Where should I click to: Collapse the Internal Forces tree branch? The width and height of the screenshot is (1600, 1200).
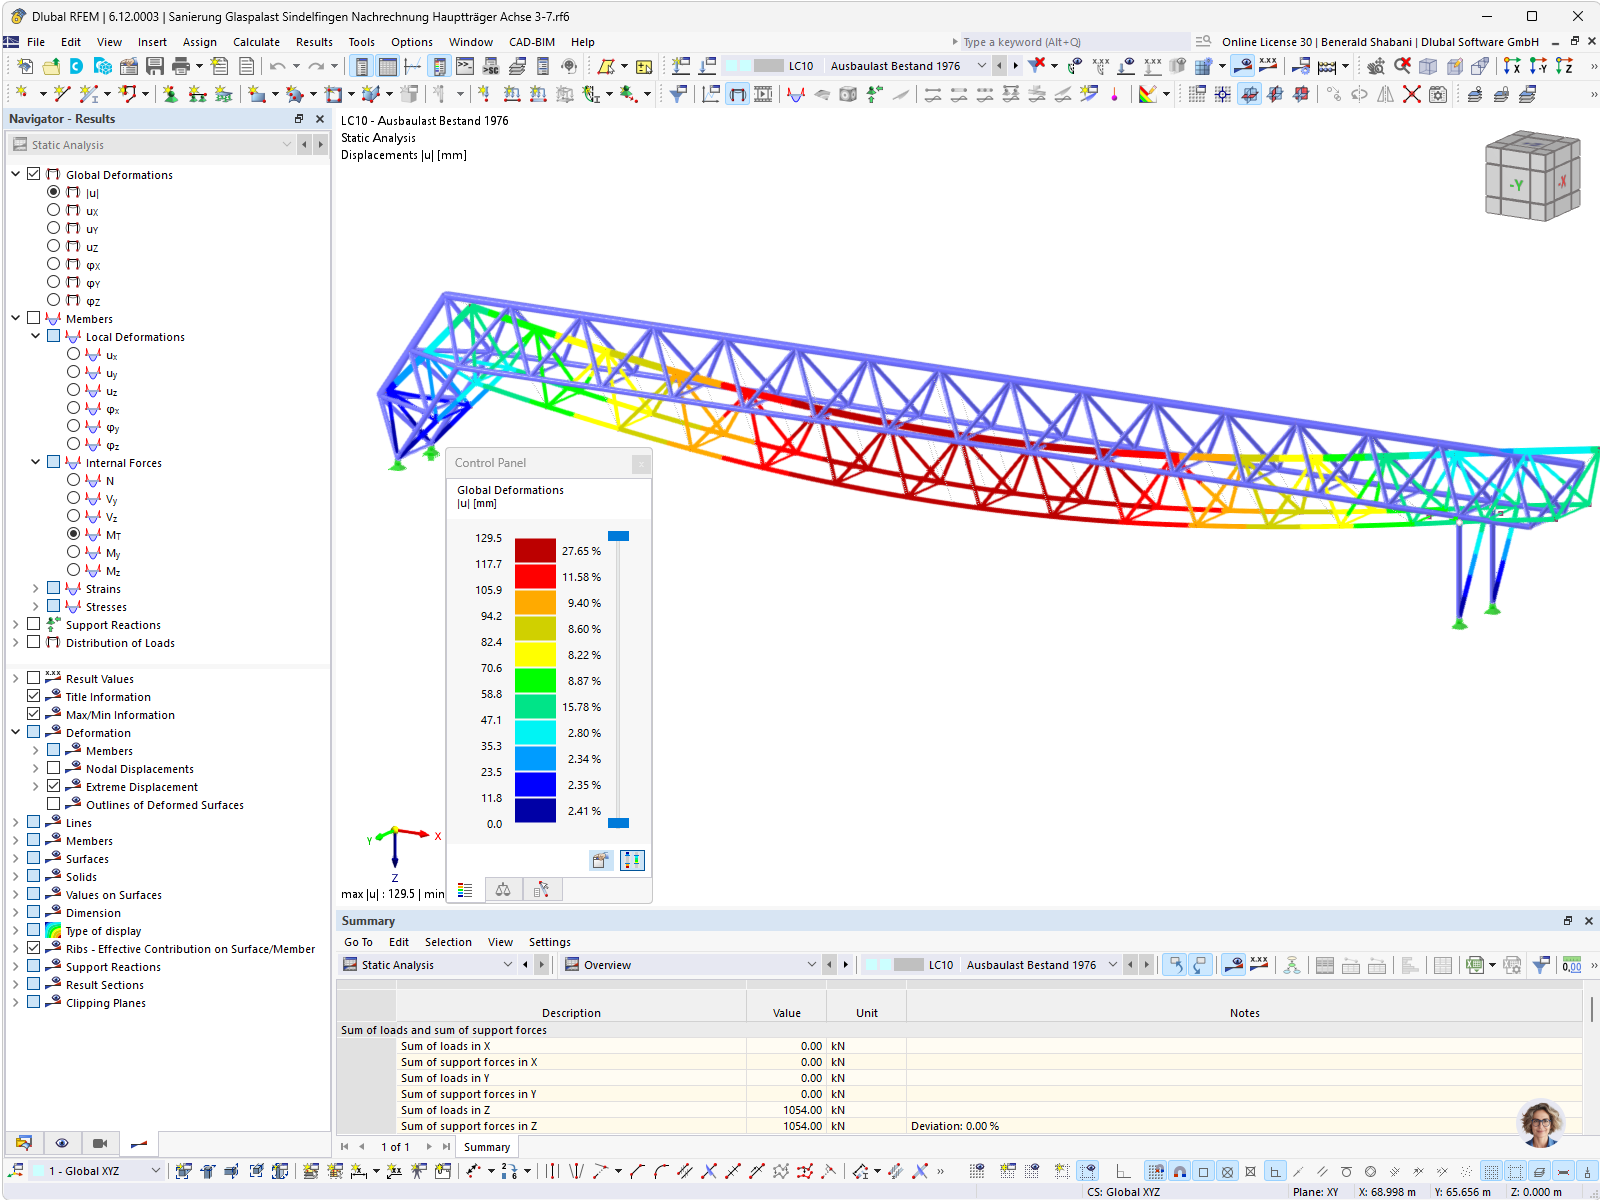(36, 462)
